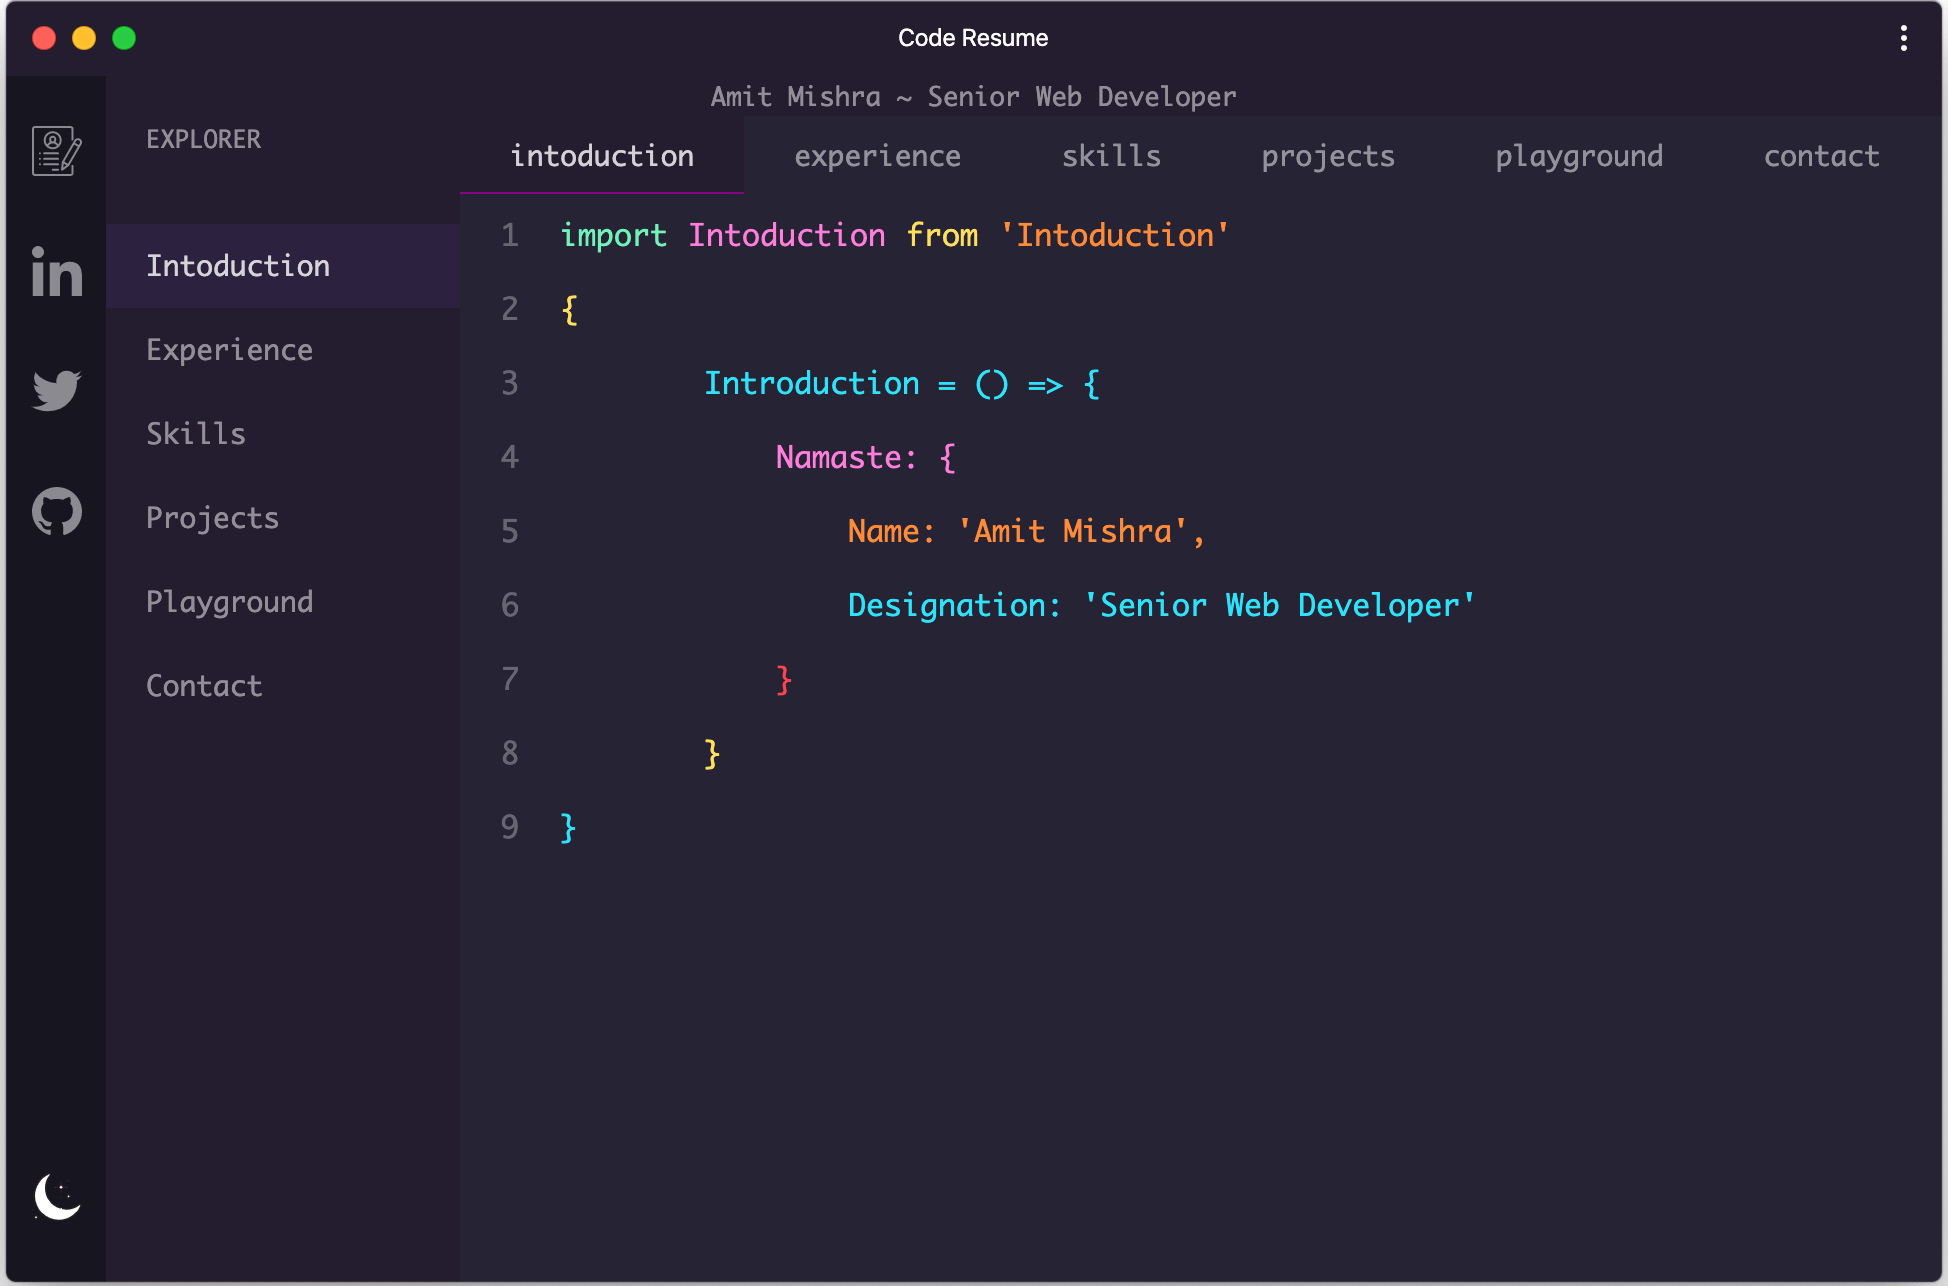Open the GitHub octocat icon
The image size is (1948, 1286).
tap(56, 511)
